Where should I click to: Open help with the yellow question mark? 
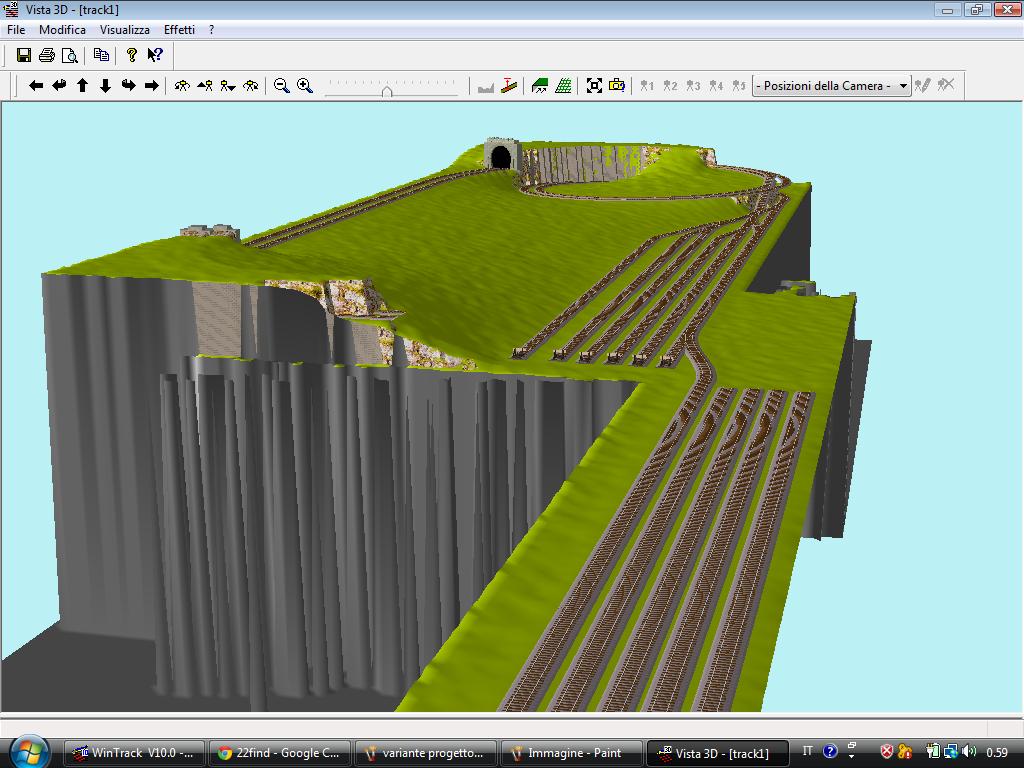point(131,55)
